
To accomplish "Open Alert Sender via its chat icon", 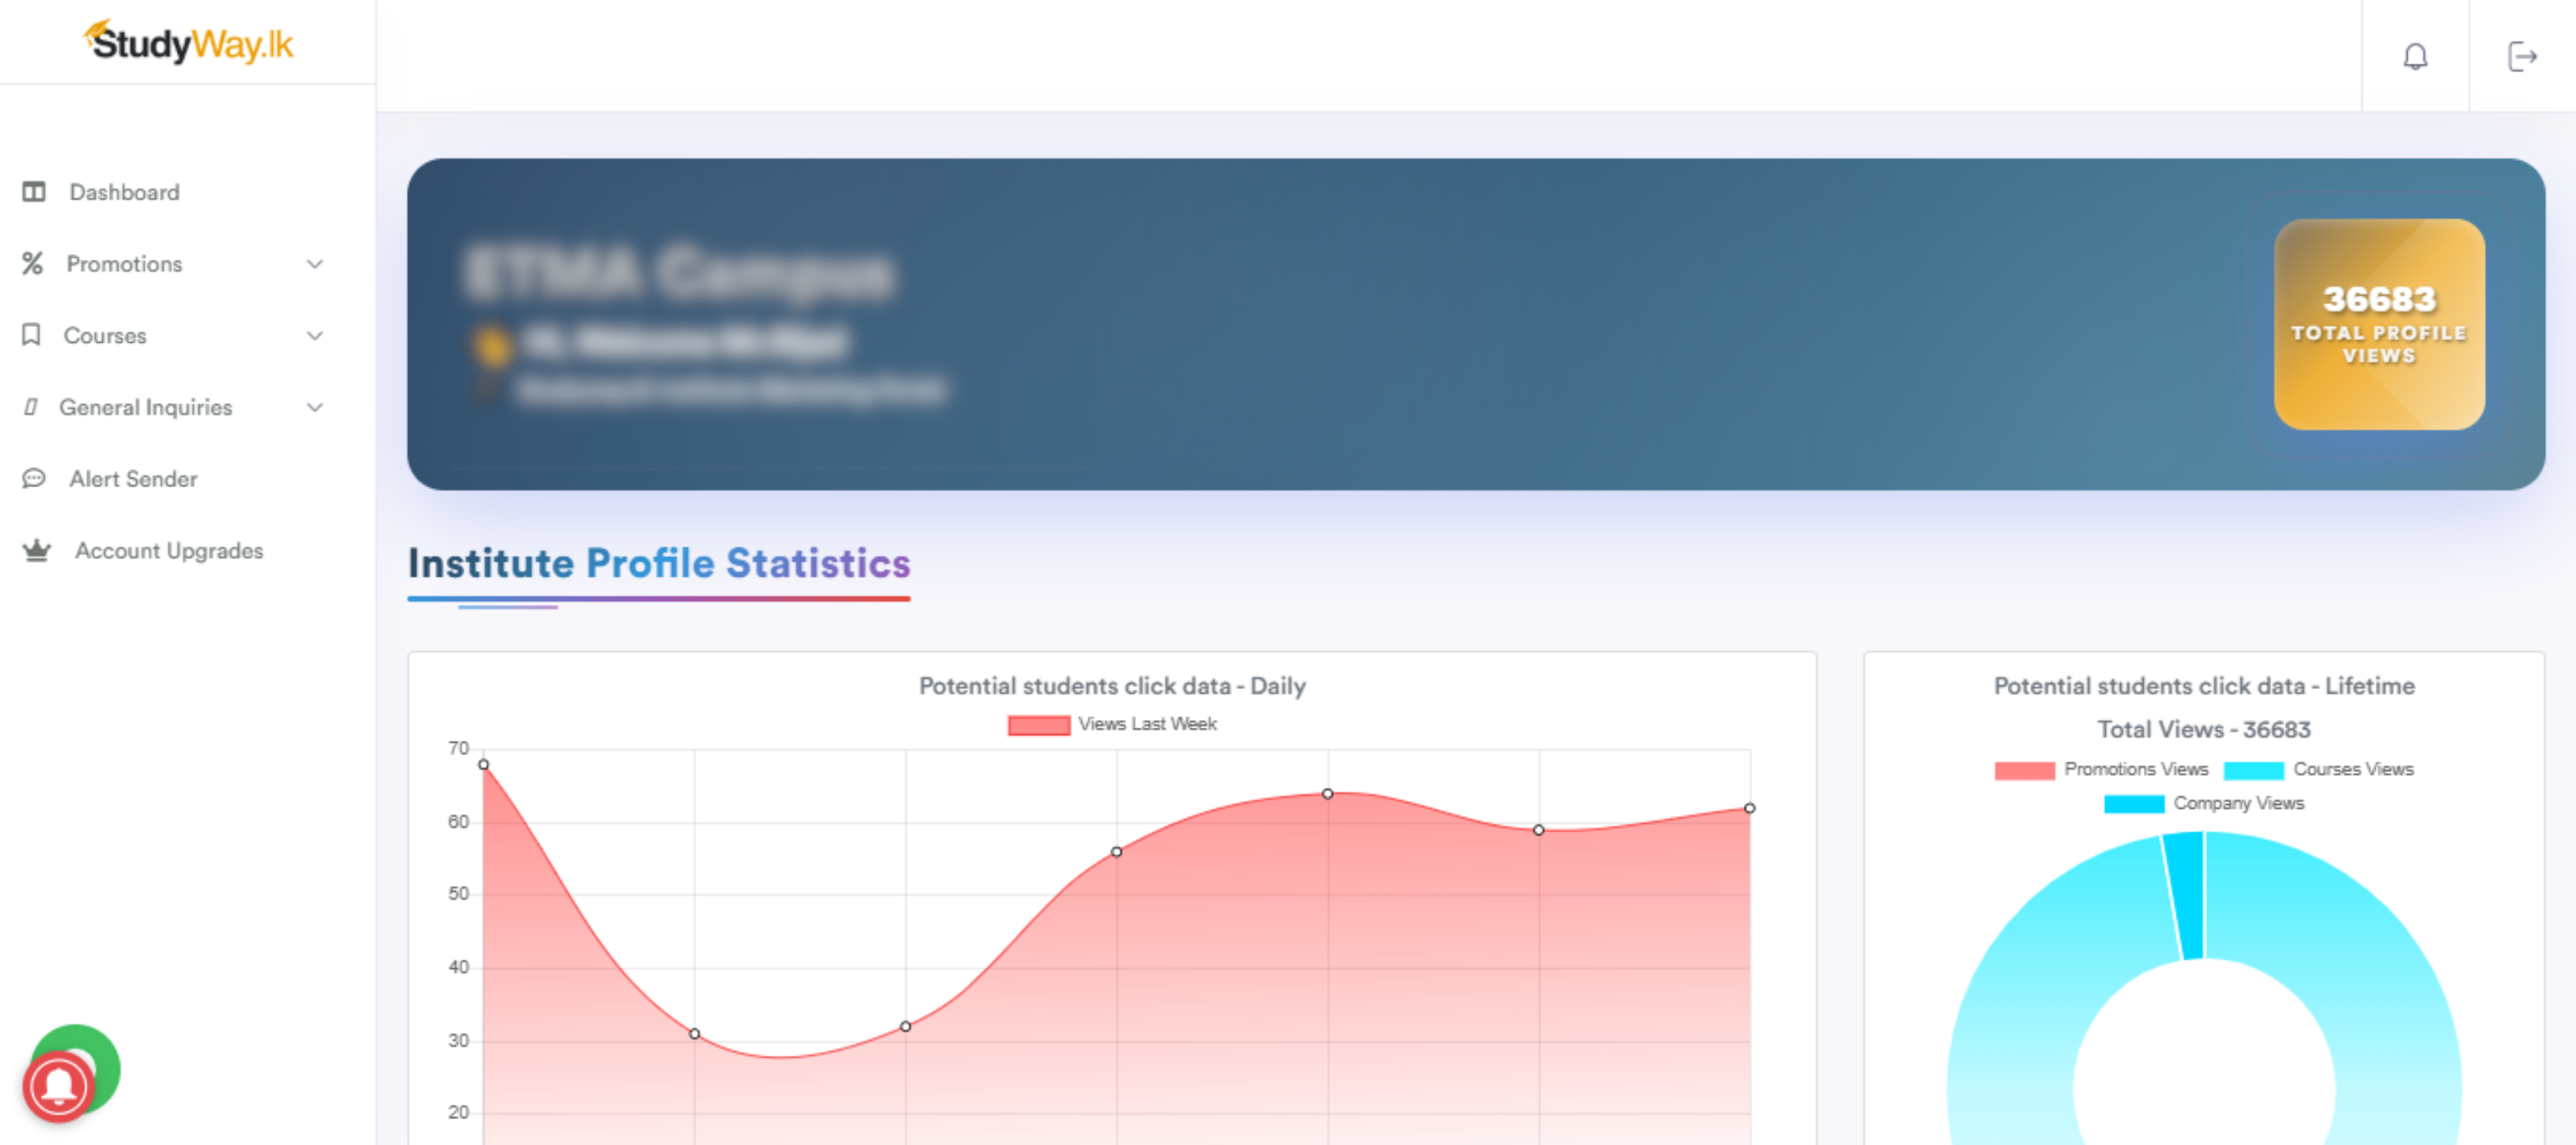I will 33,479.
